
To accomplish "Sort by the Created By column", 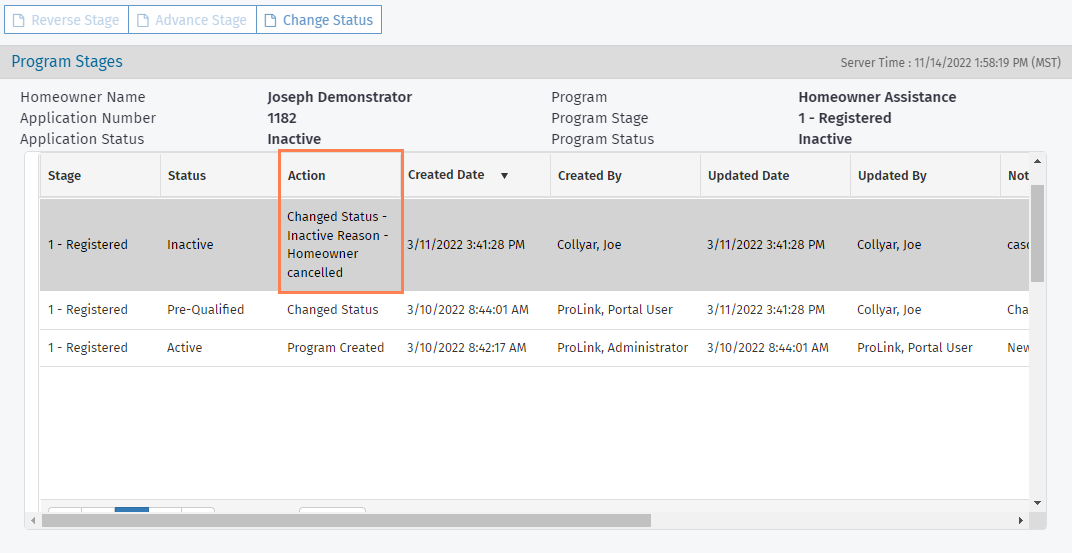I will click(x=590, y=176).
